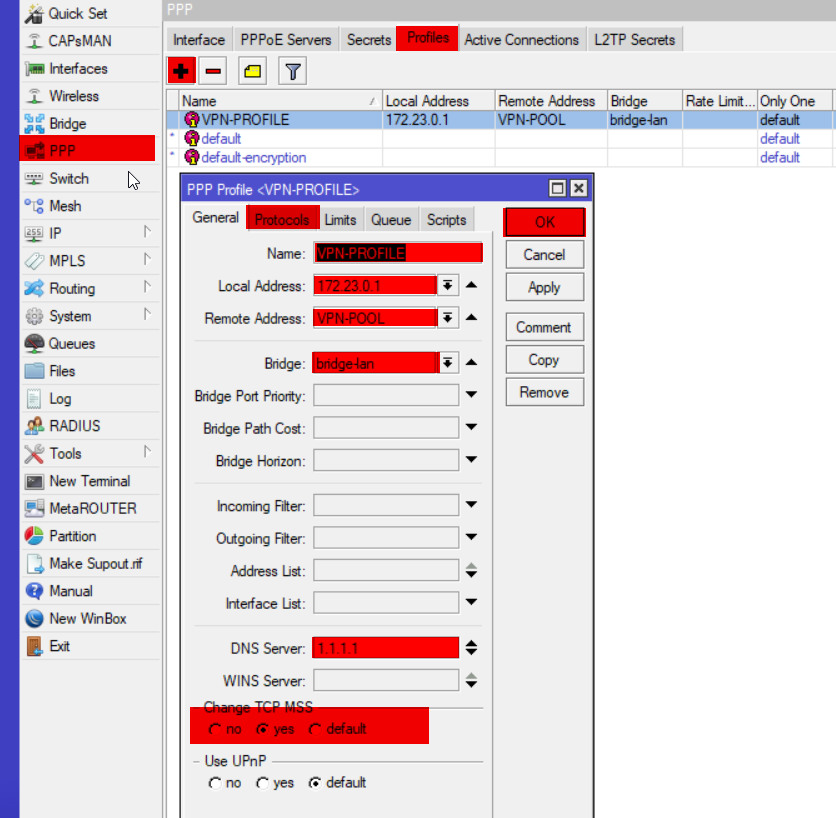
Task: Open Queues in the left menu
Action: (72, 343)
